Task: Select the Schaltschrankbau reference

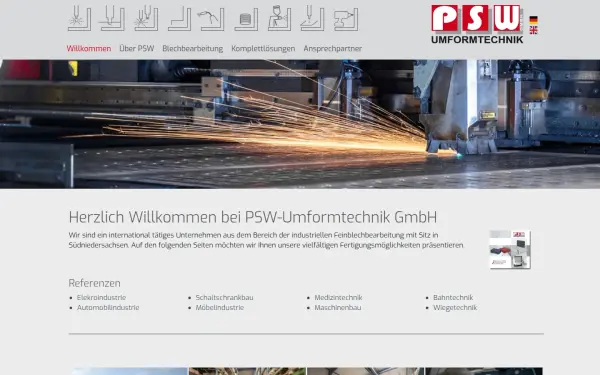Action: tap(224, 297)
